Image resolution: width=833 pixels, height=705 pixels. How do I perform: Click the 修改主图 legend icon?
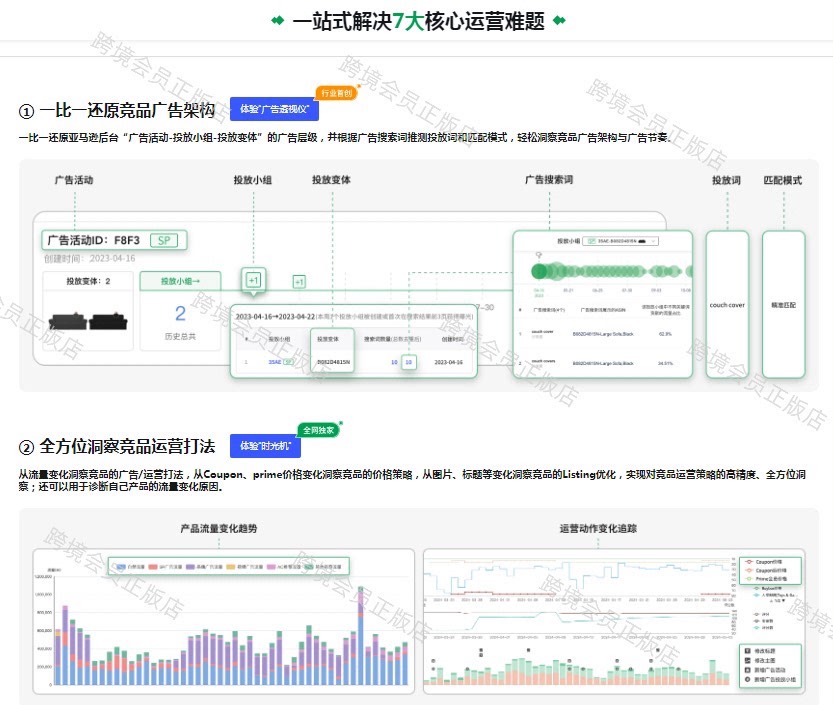pos(748,660)
